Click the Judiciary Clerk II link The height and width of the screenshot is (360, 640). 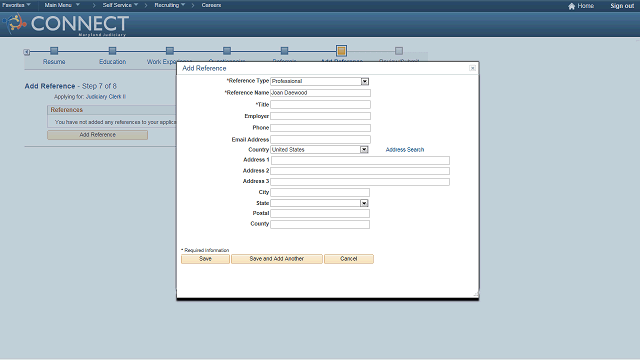coord(106,97)
